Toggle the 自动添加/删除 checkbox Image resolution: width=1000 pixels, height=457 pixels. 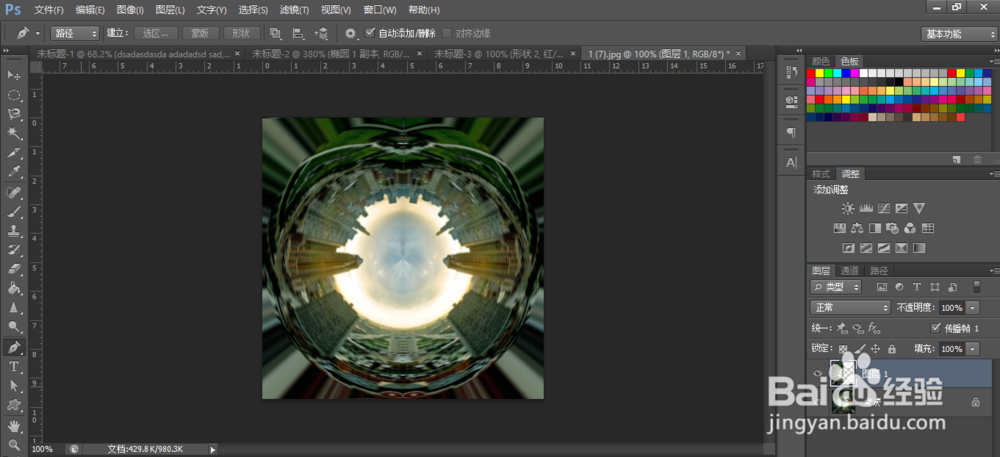click(x=371, y=33)
